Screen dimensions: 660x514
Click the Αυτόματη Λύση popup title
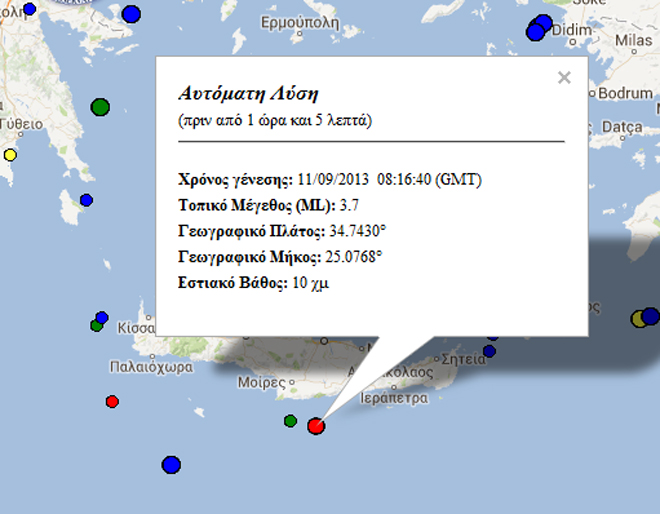(247, 94)
